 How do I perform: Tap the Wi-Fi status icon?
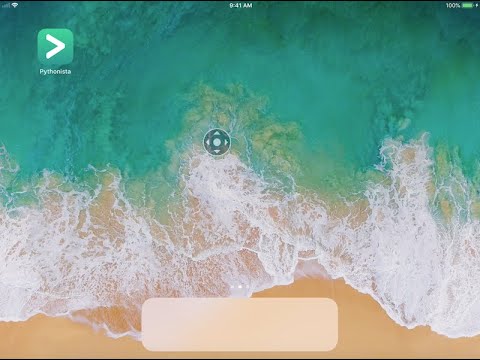click(15, 5)
